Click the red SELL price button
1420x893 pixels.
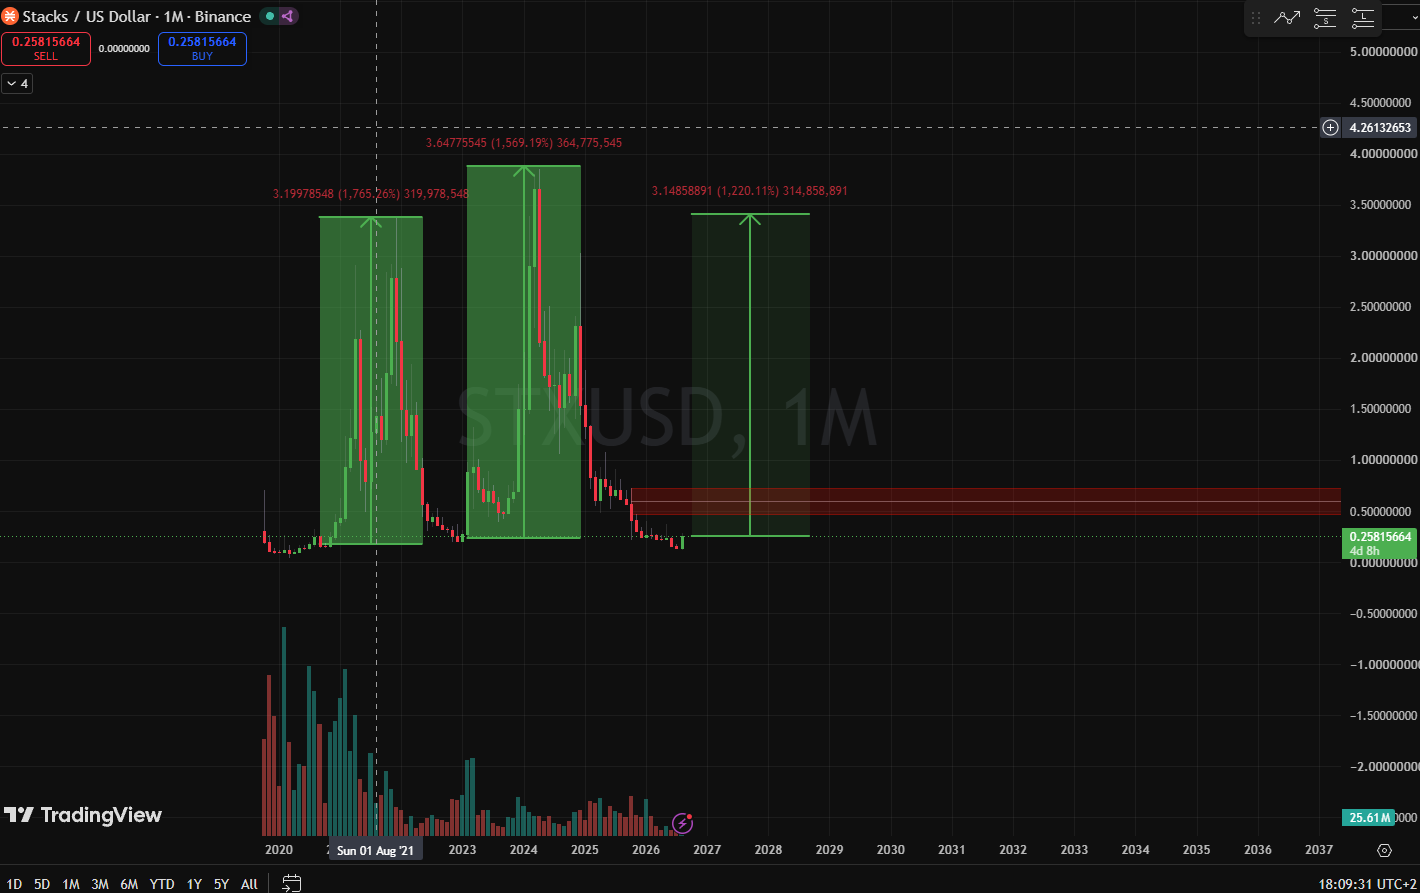click(46, 49)
